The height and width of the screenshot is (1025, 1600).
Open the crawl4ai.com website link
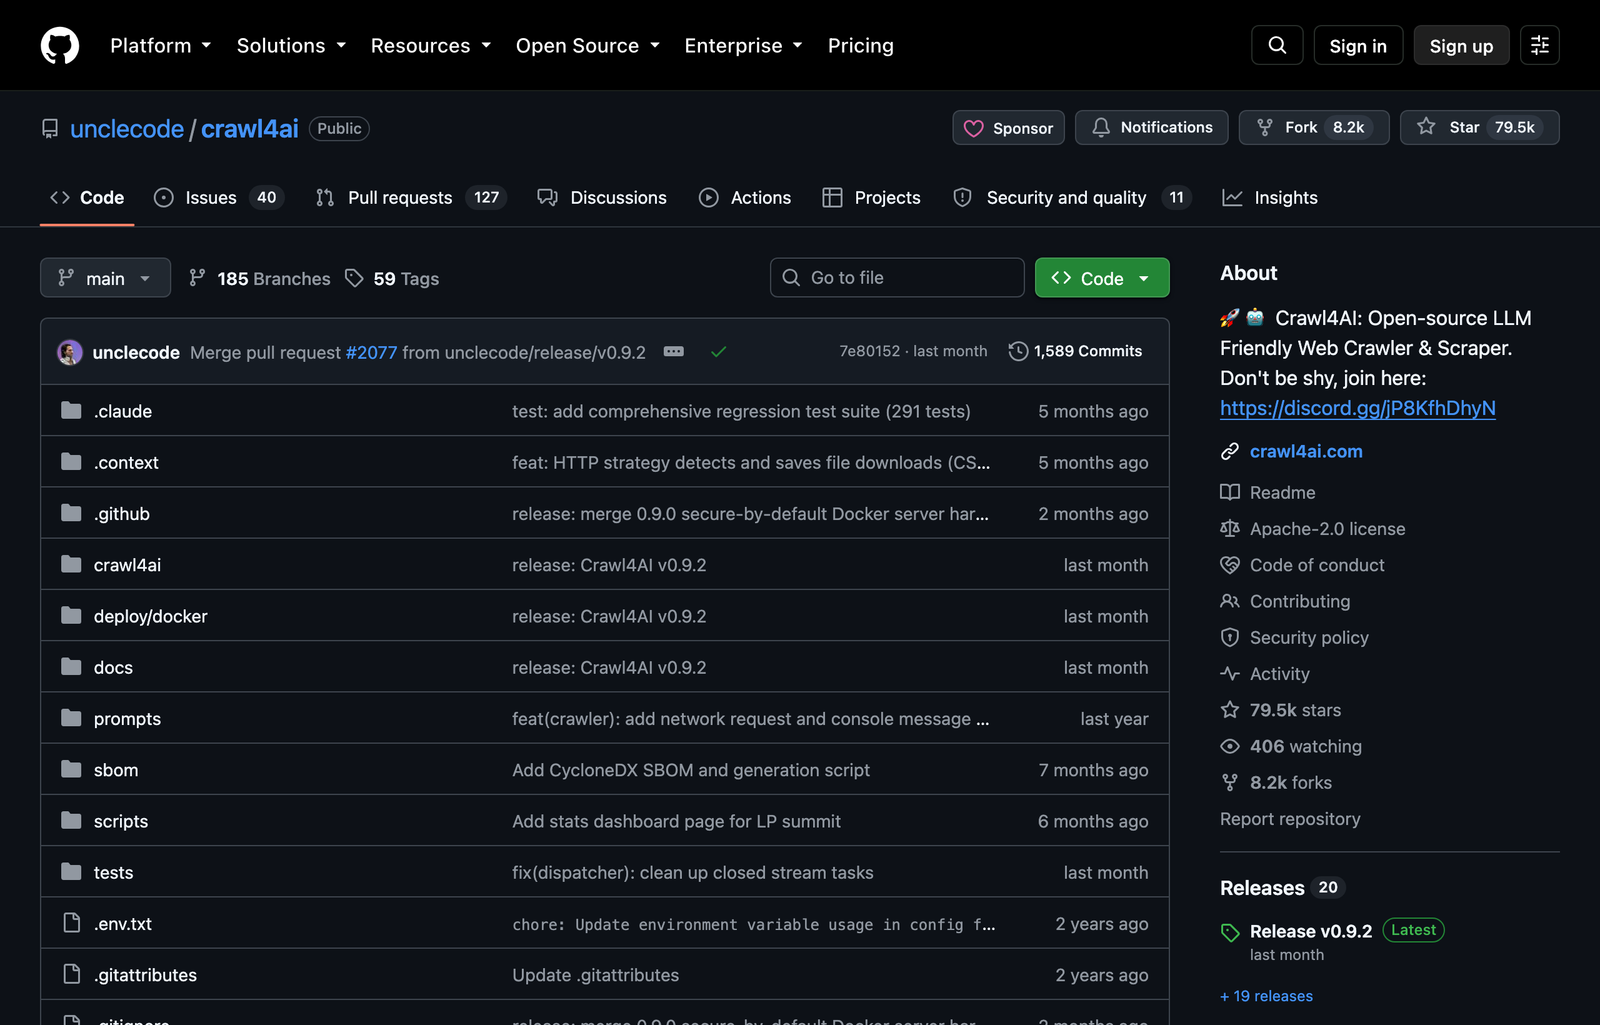tap(1306, 451)
